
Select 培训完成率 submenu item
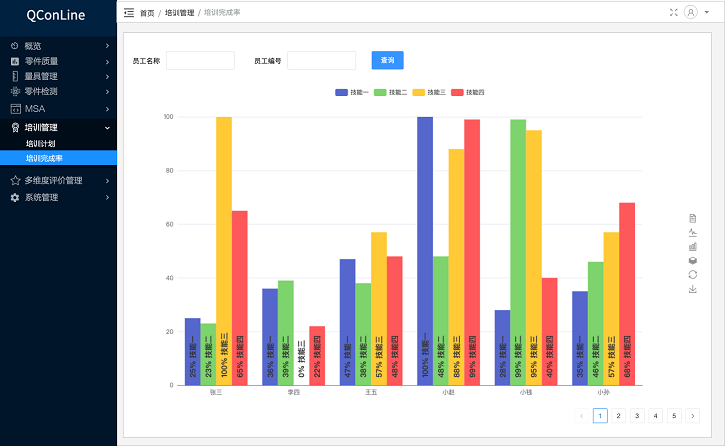coord(44,158)
